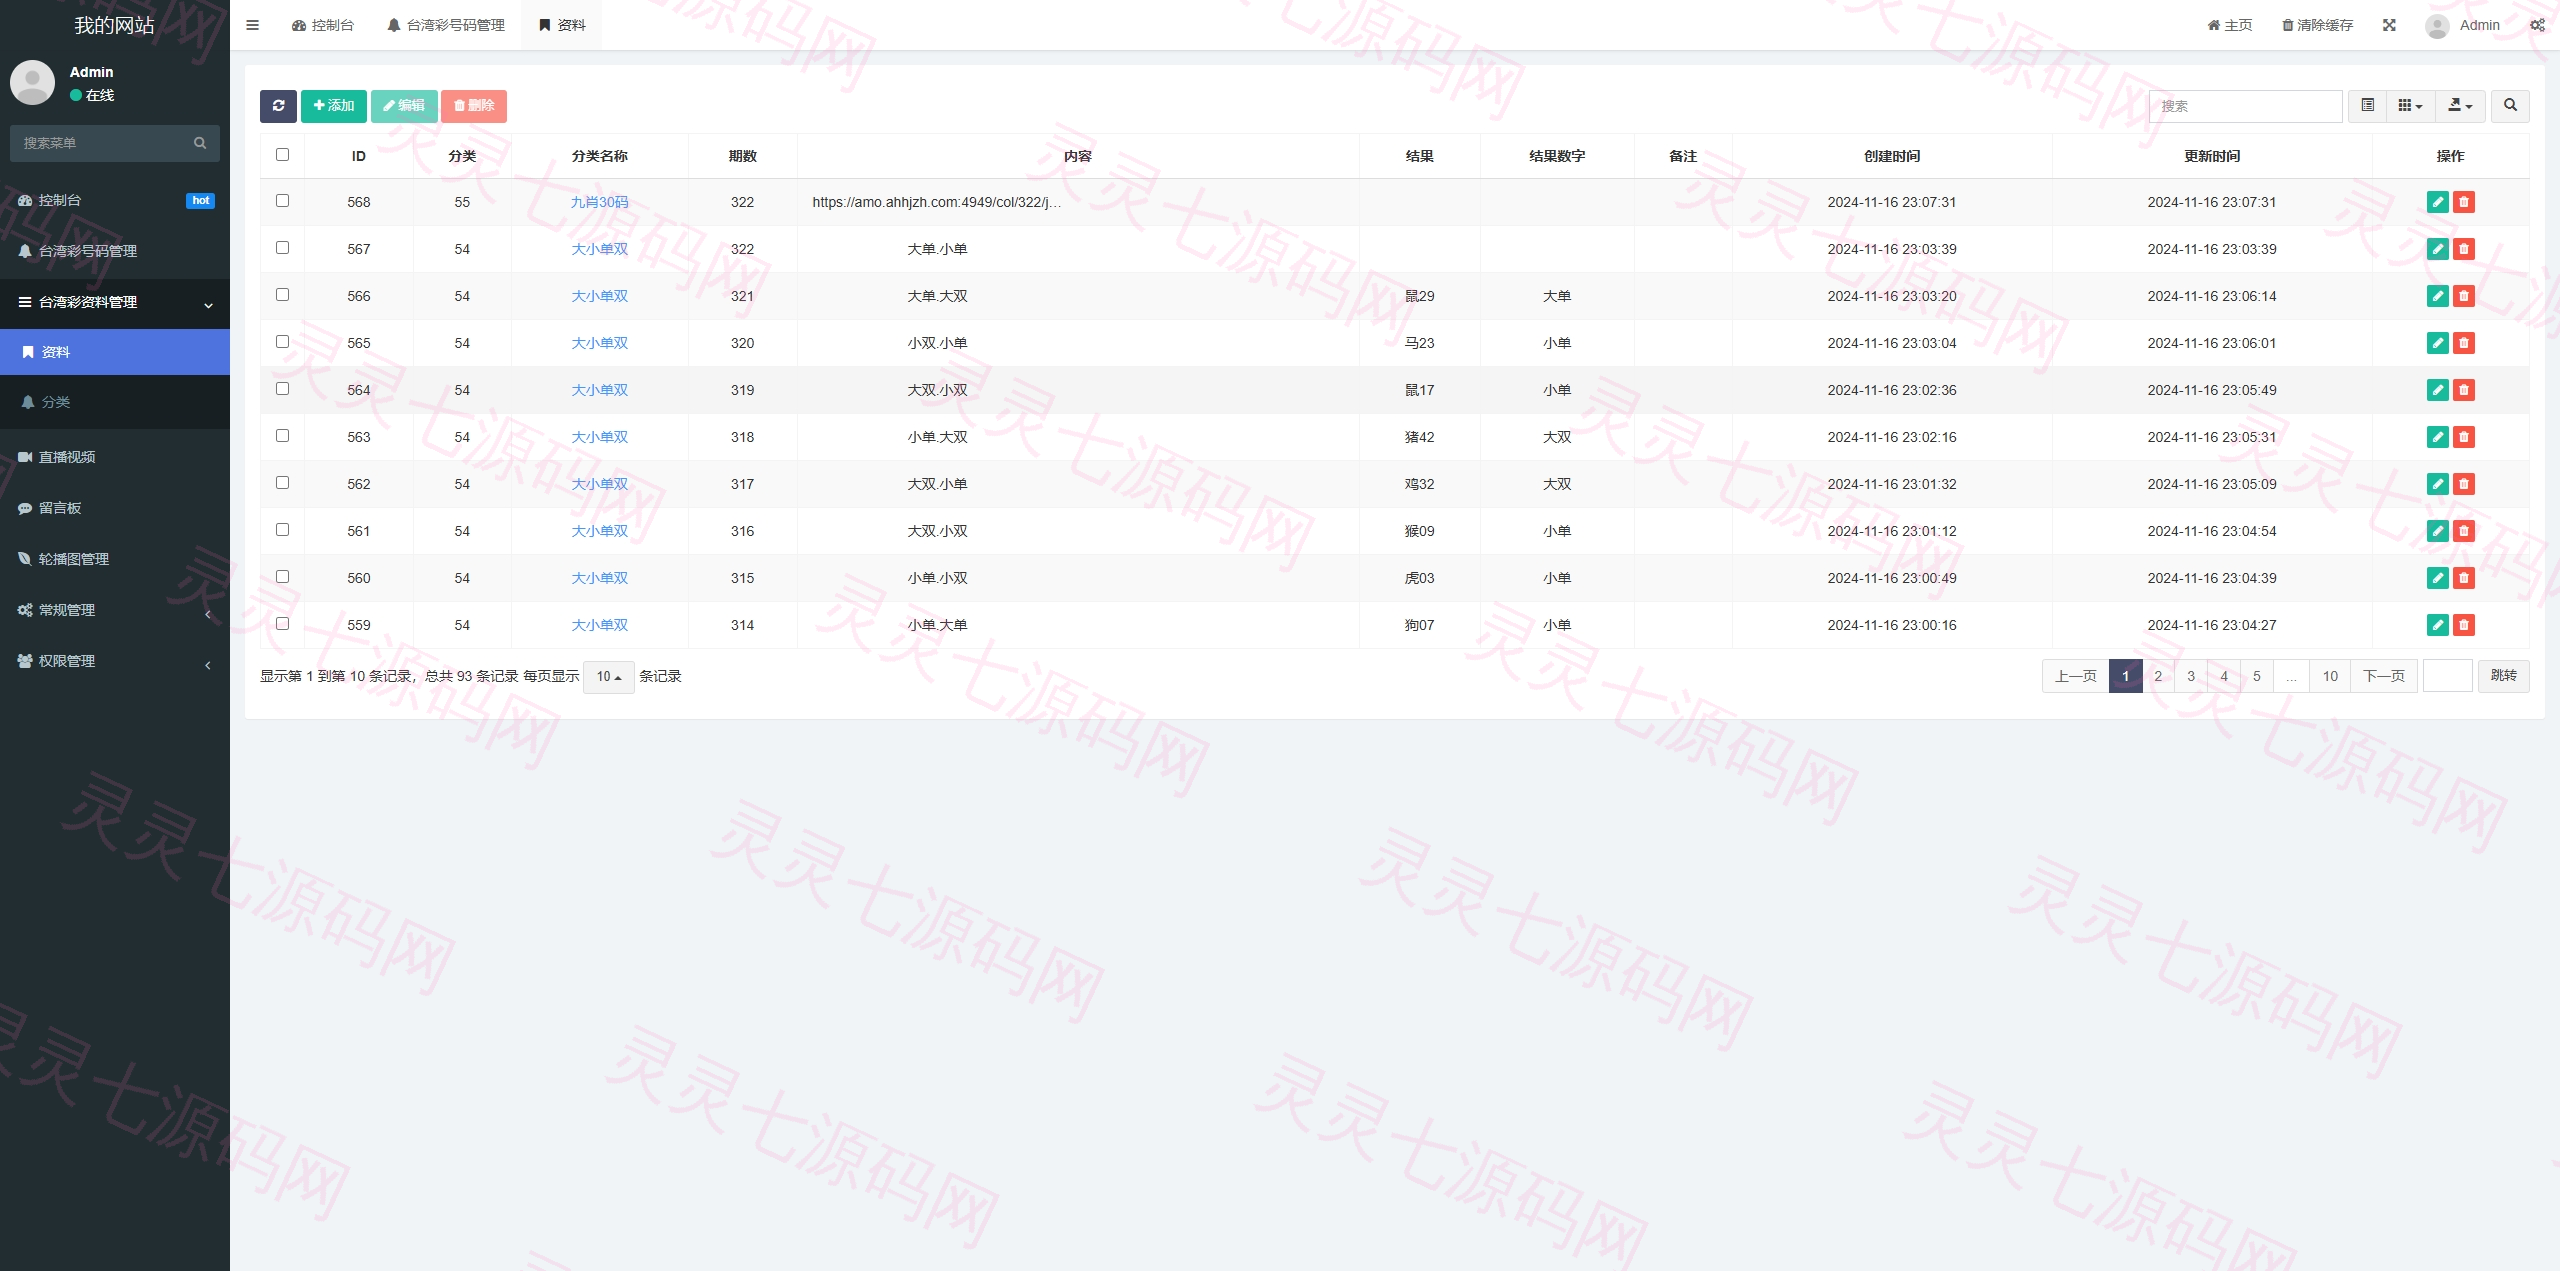Open the 九肖30码 category link
The height and width of the screenshot is (1271, 2560).
click(x=600, y=202)
